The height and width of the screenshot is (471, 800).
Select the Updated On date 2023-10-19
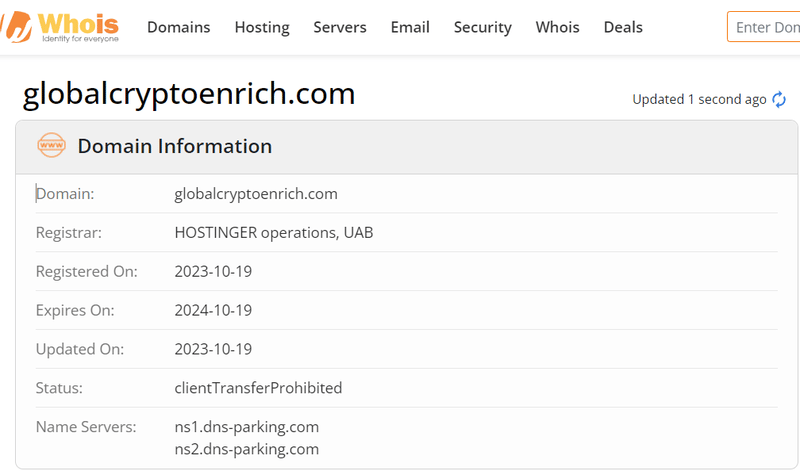click(x=213, y=349)
